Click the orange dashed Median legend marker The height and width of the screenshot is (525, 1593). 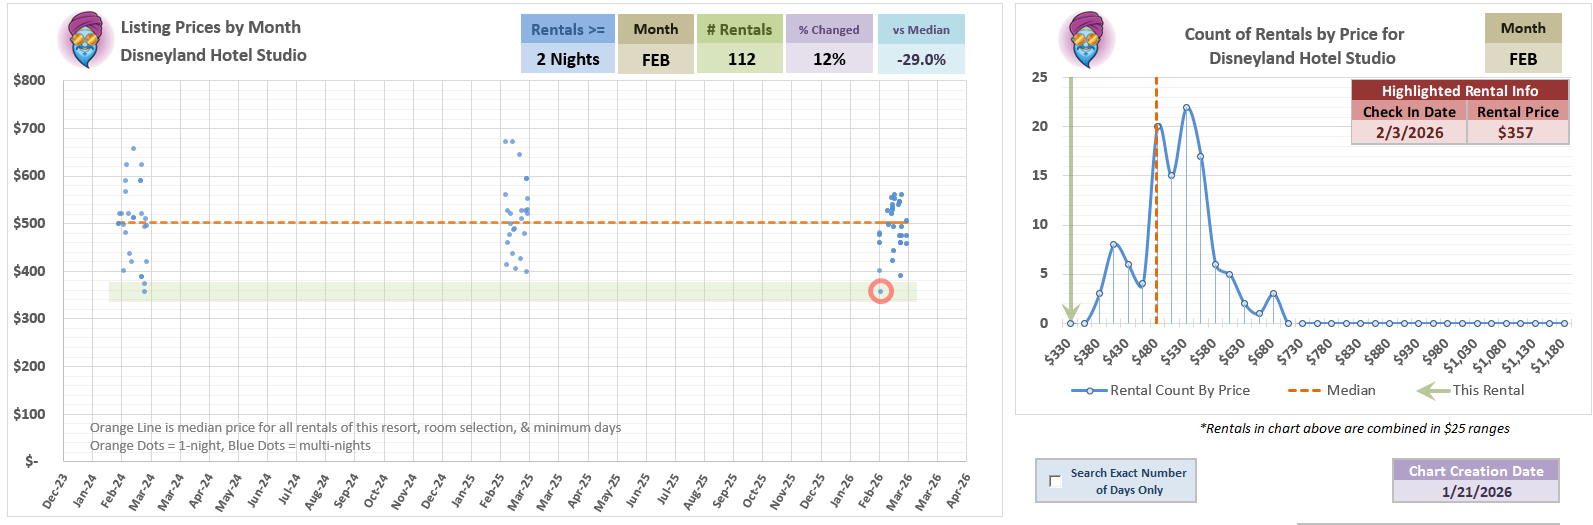pos(1303,391)
